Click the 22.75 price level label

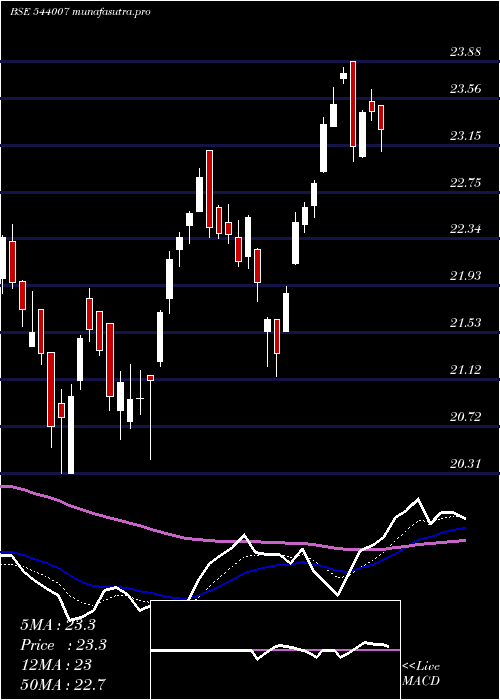click(466, 183)
